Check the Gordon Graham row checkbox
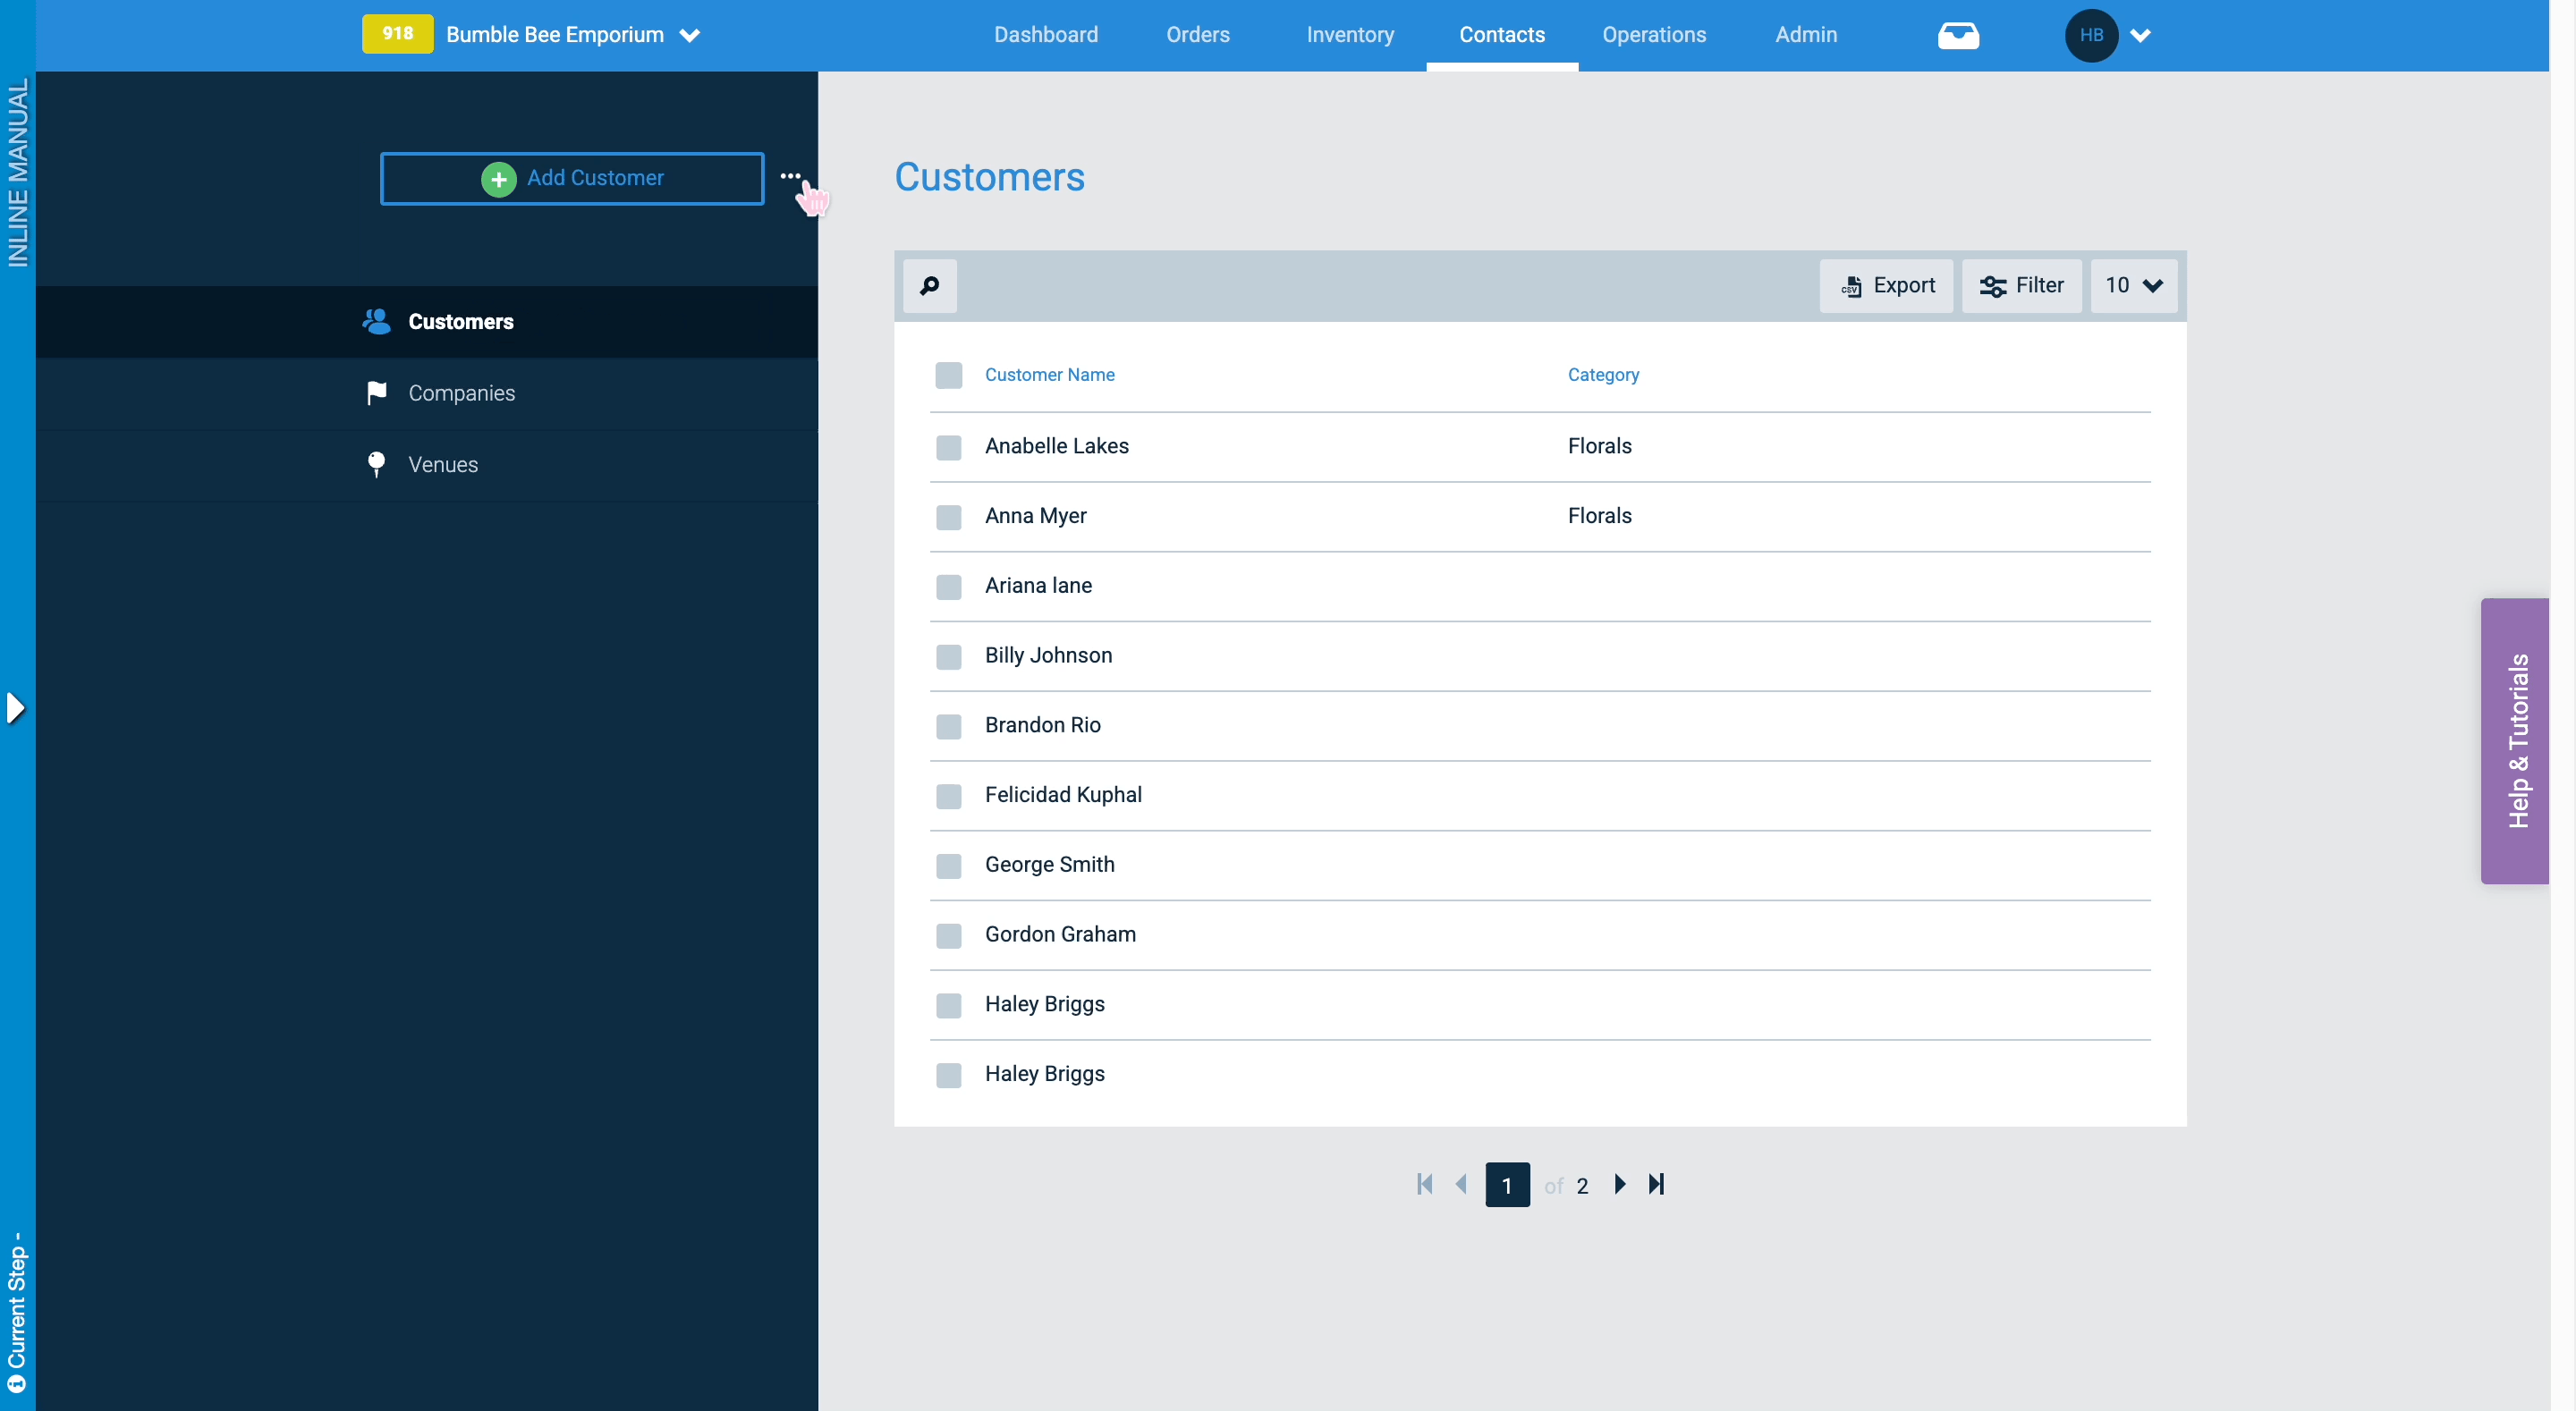 948,935
